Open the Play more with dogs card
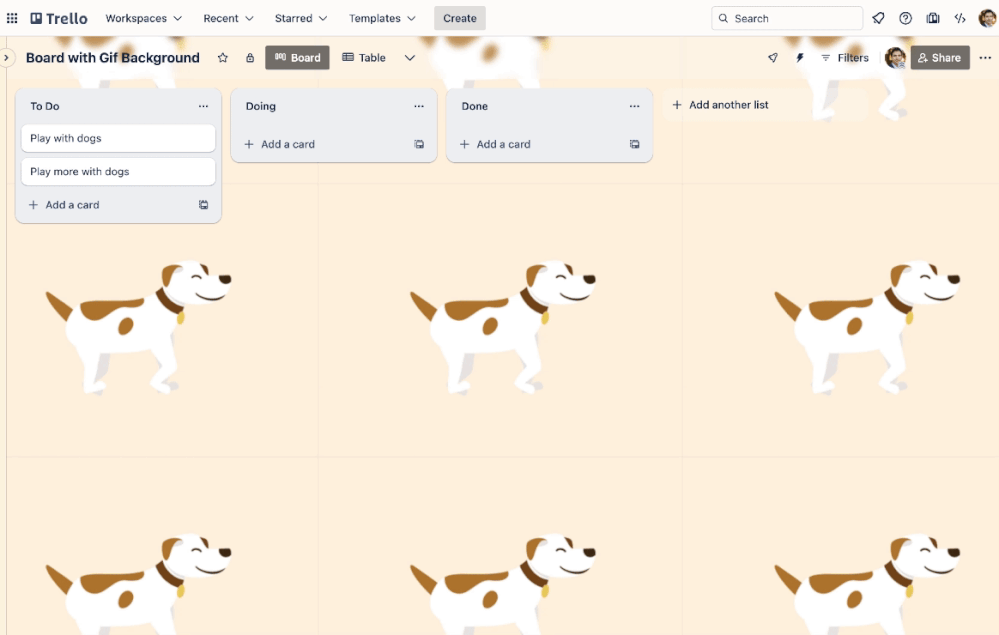The image size is (999, 635). pyautogui.click(x=118, y=171)
